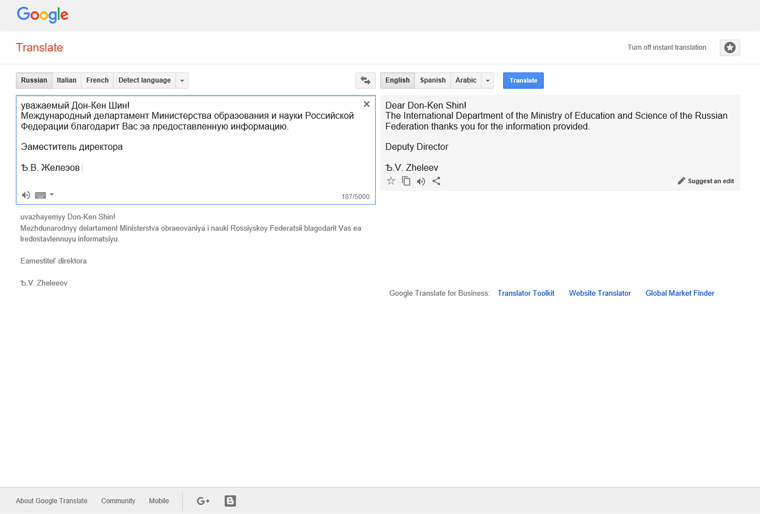
Task: Open the Community footer link
Action: tap(118, 501)
